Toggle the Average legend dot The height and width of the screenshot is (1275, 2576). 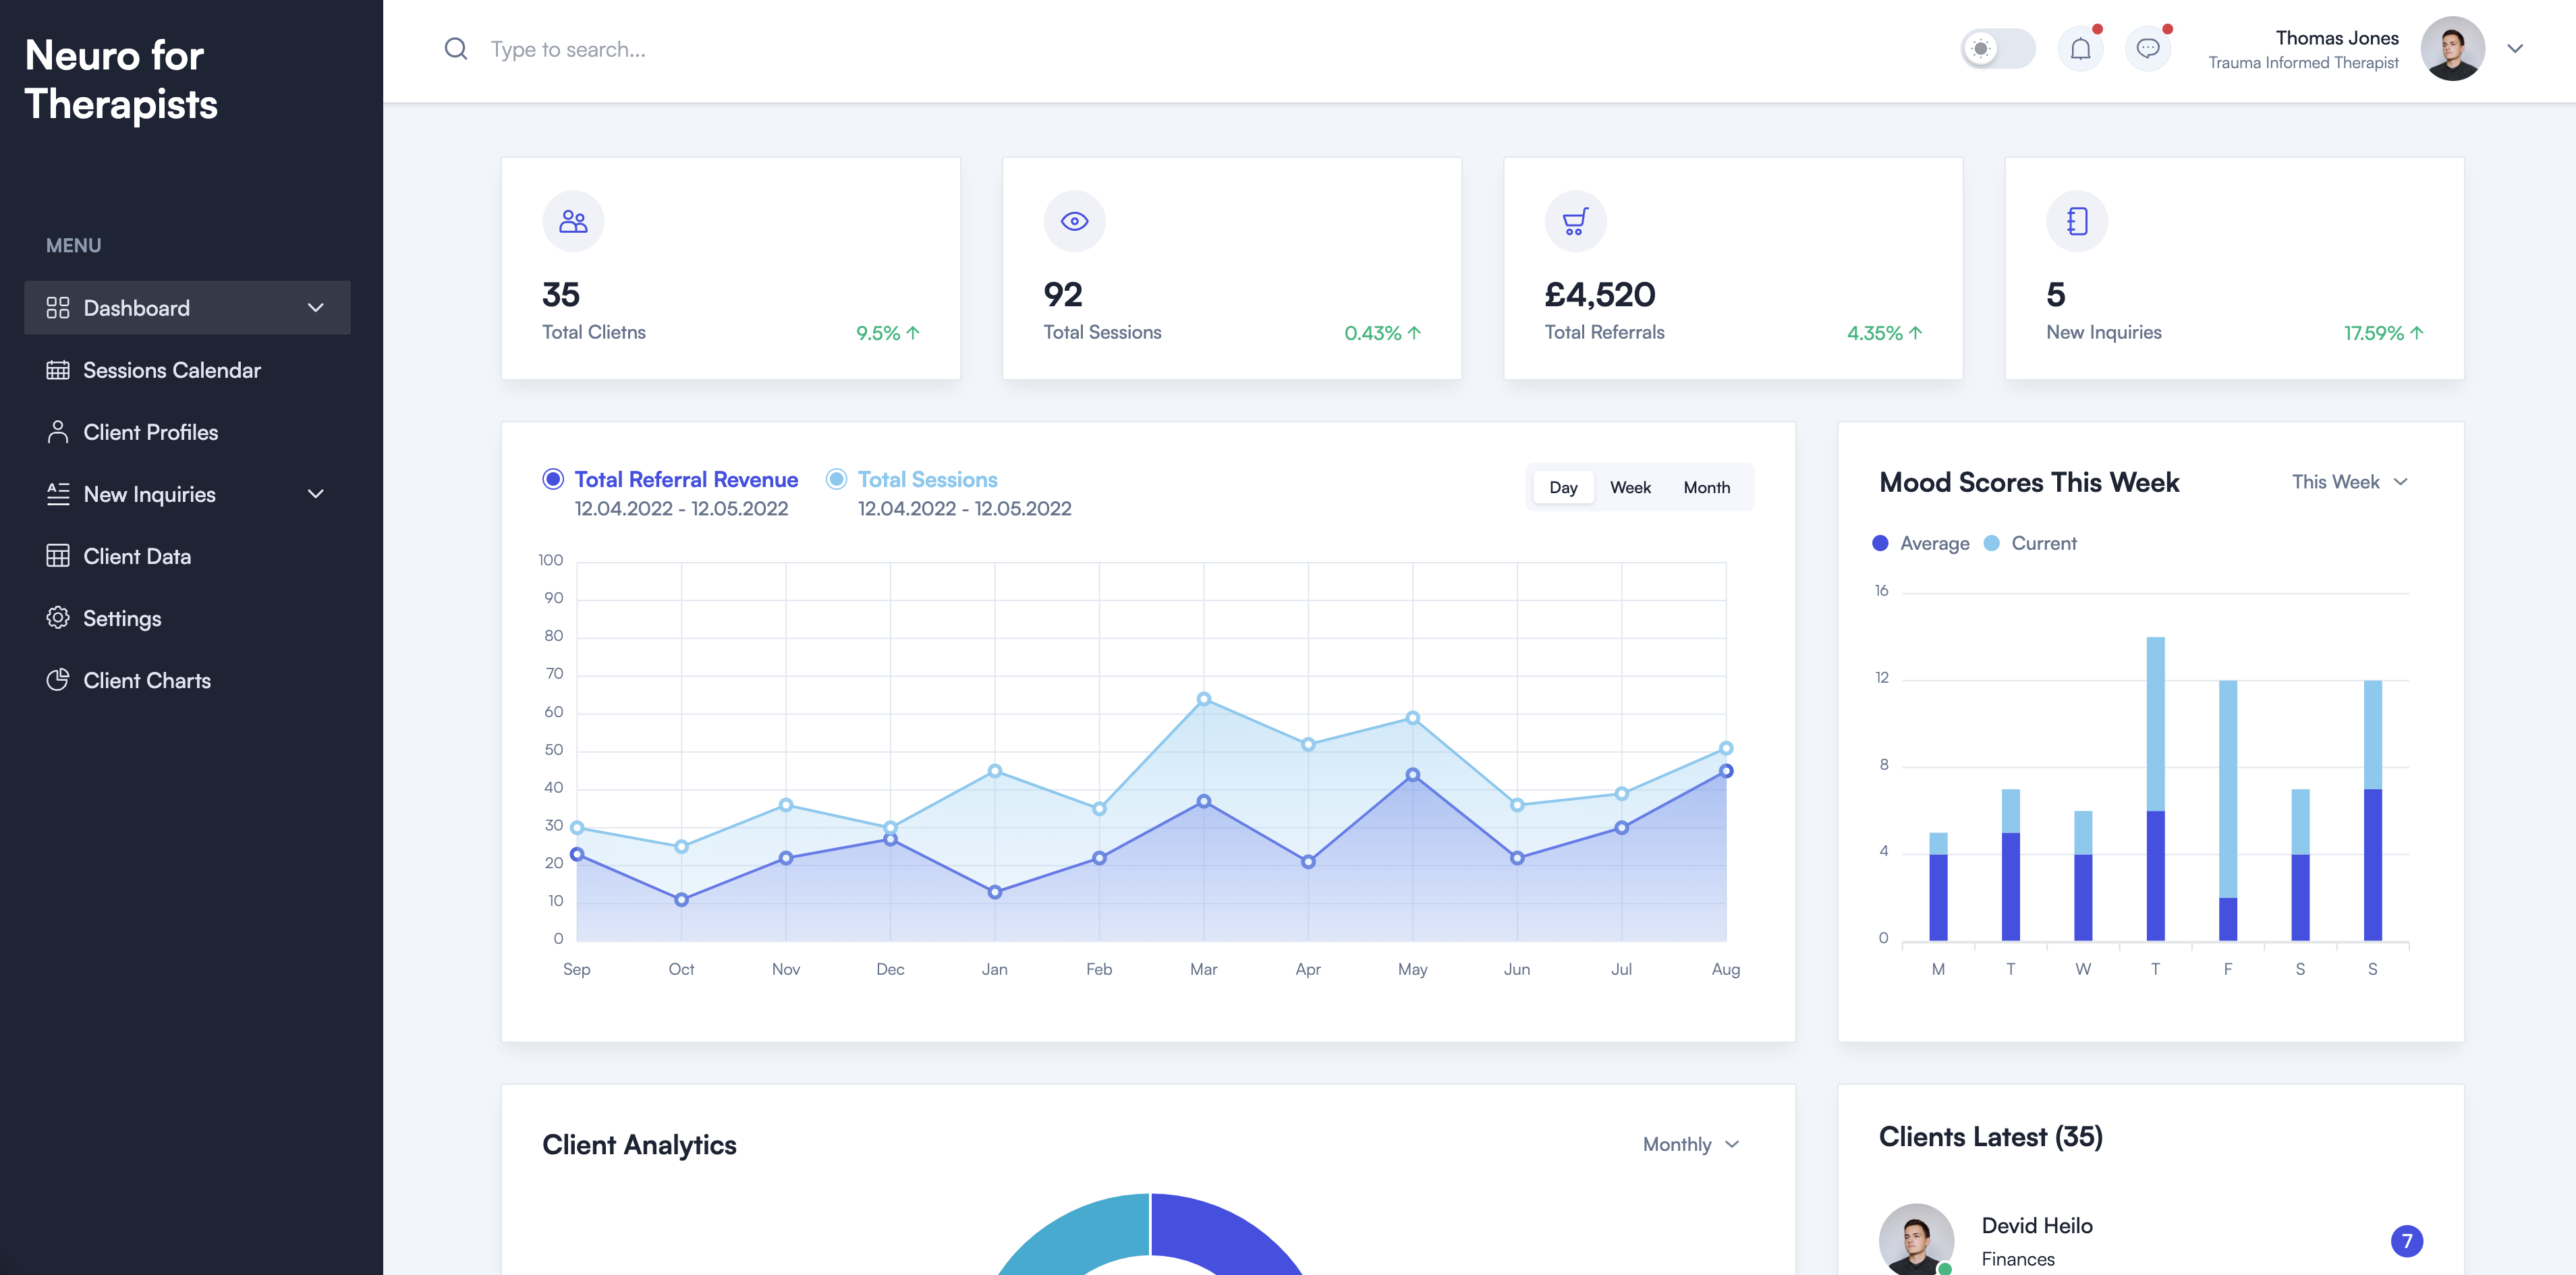pyautogui.click(x=1880, y=543)
